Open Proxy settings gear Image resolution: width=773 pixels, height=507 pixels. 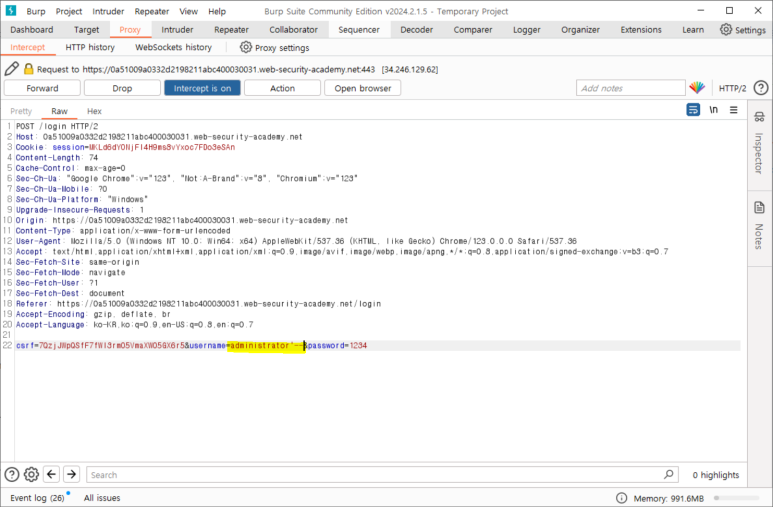tap(246, 47)
